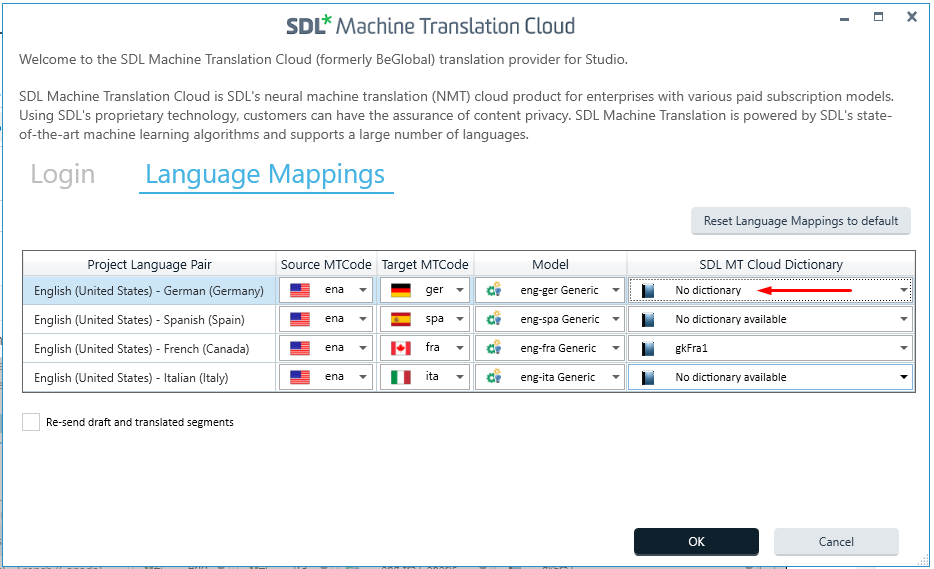This screenshot has height=569, width=934.
Task: Expand the eng-fra Generic model dropdown
Action: (x=616, y=348)
